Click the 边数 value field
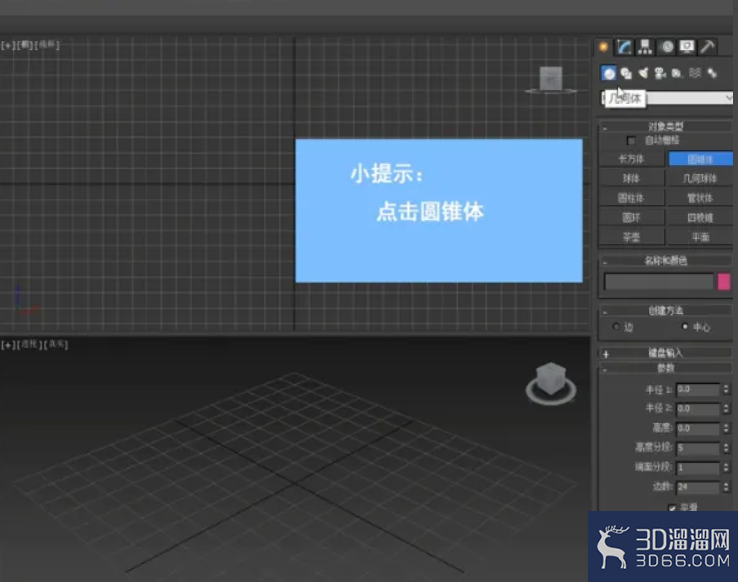The image size is (738, 582). [x=698, y=487]
